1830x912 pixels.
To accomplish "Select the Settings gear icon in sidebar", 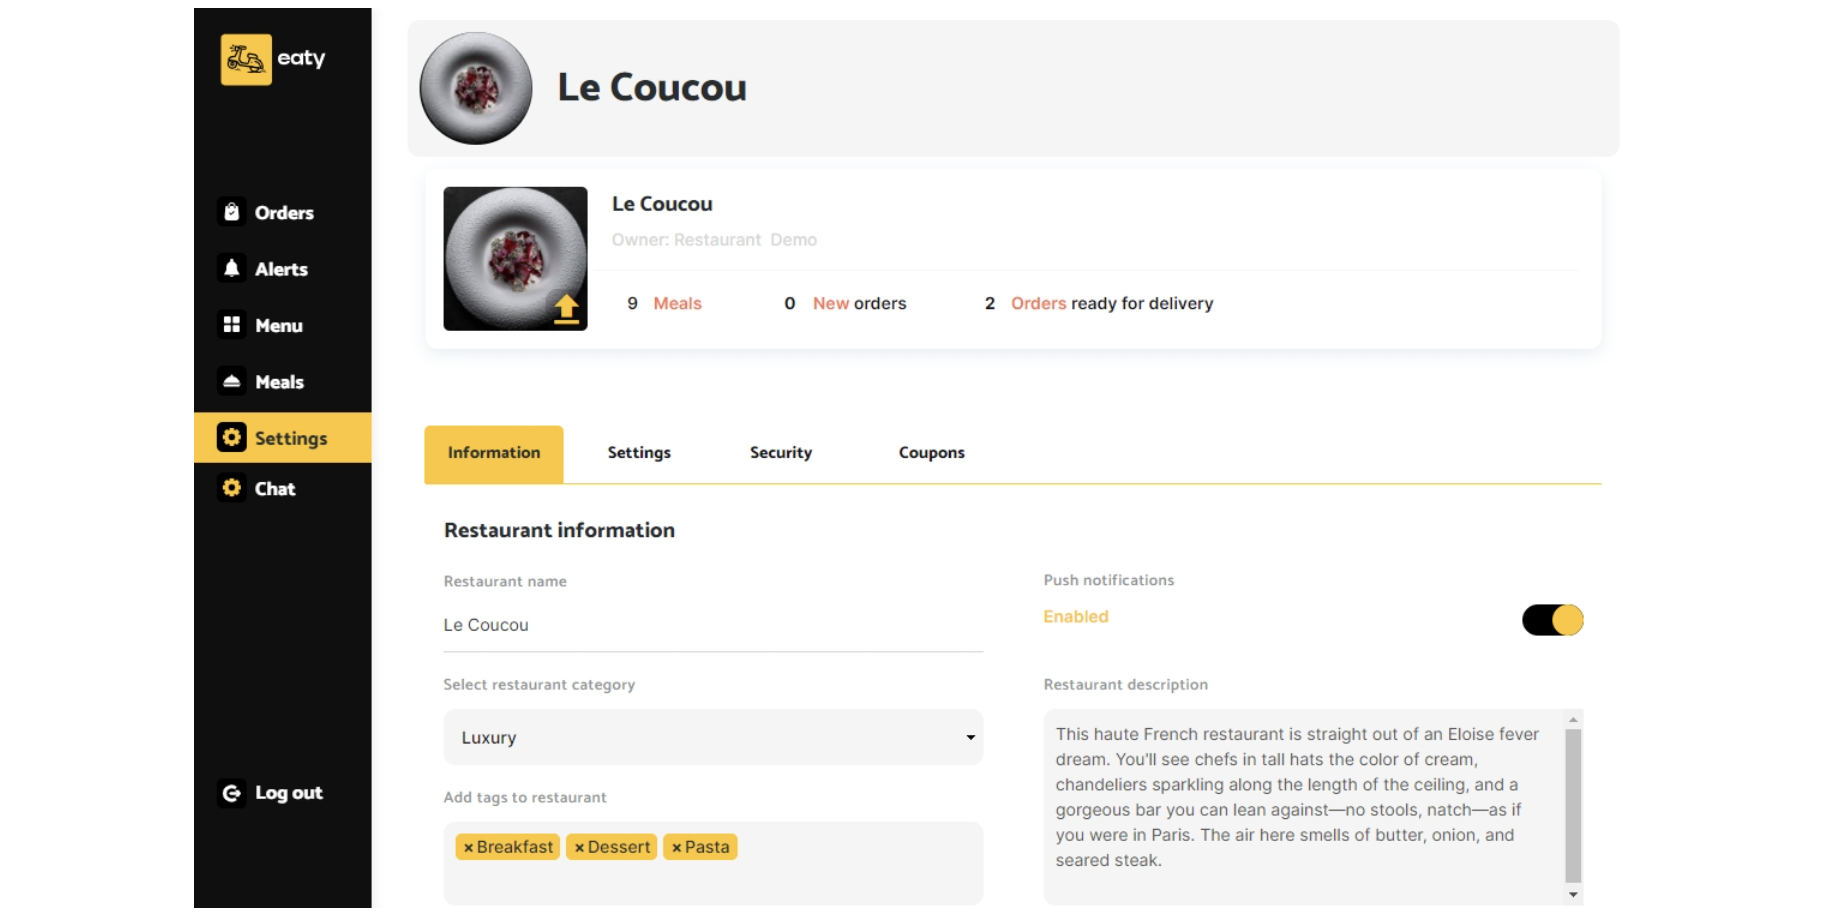I will tap(232, 438).
